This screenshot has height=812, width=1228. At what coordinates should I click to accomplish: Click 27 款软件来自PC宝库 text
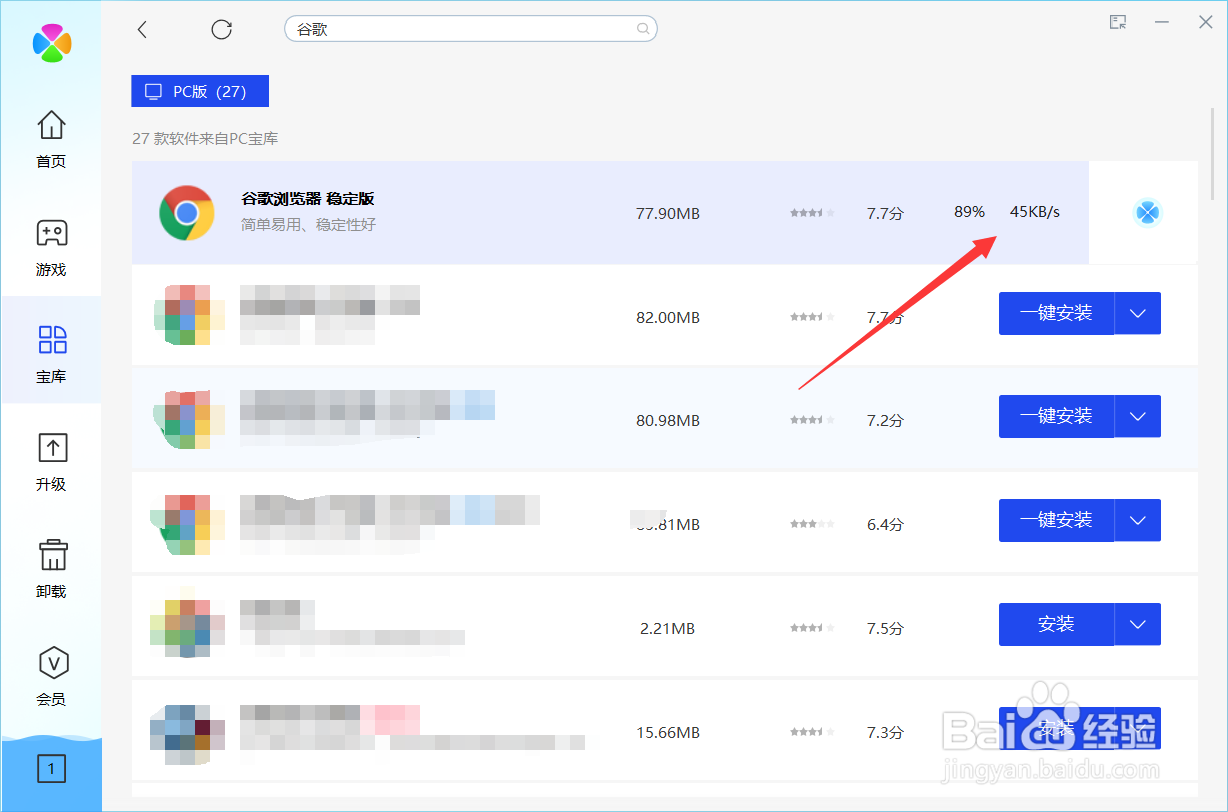tap(205, 139)
